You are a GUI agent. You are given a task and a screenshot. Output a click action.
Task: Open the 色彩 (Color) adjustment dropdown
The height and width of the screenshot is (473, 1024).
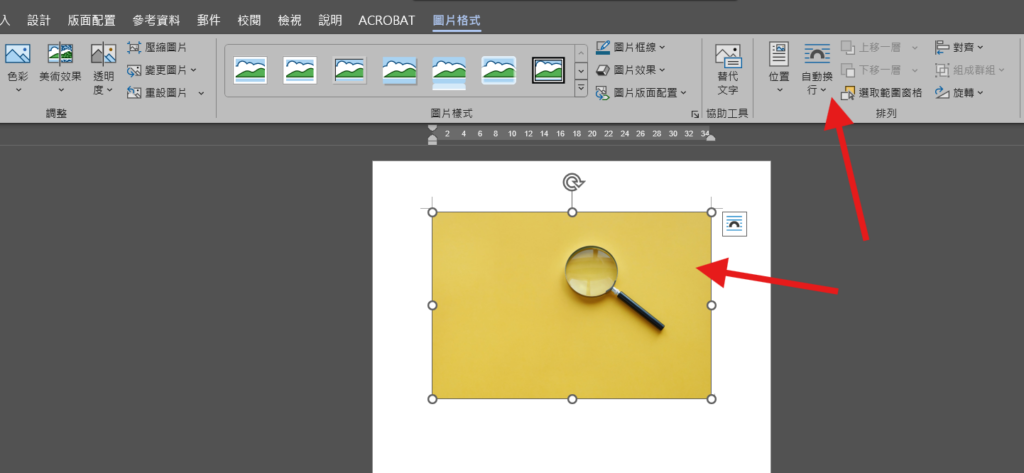point(17,66)
